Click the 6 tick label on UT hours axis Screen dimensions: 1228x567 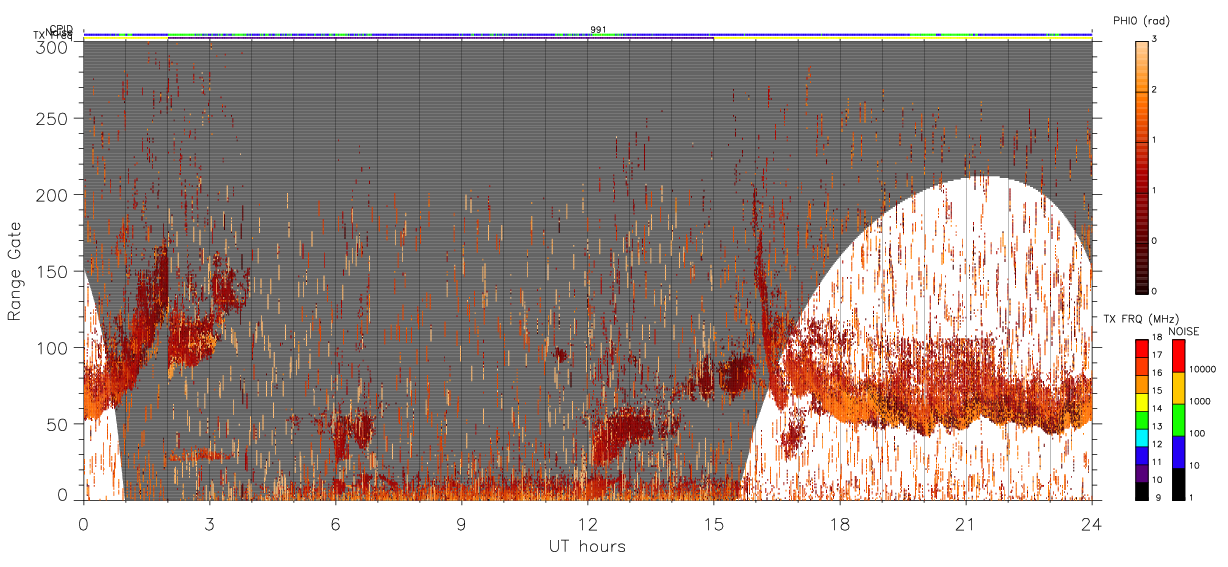pyautogui.click(x=335, y=523)
